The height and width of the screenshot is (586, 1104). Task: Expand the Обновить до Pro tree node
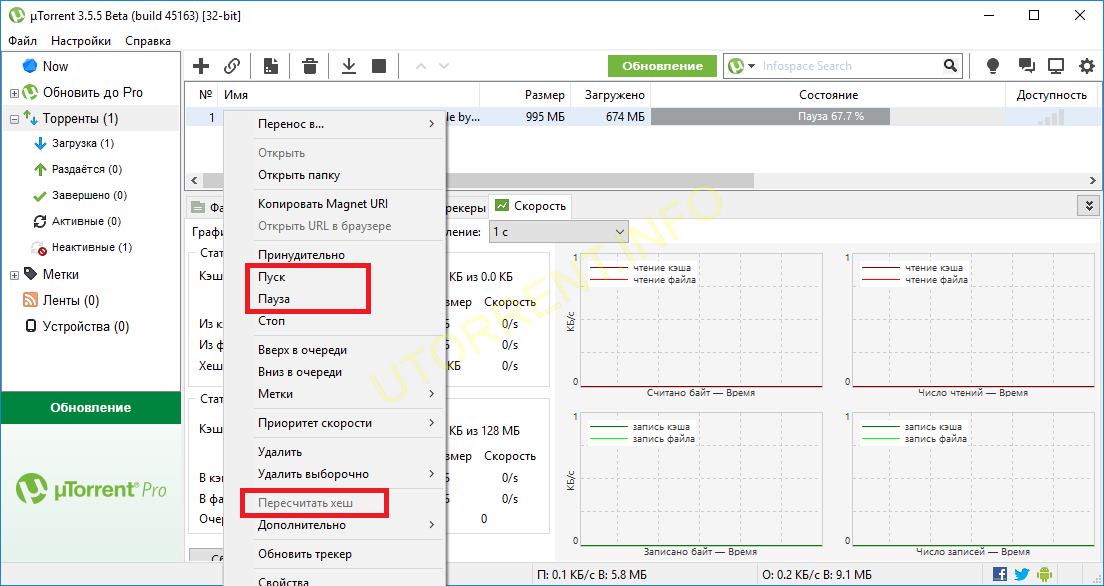click(14, 93)
